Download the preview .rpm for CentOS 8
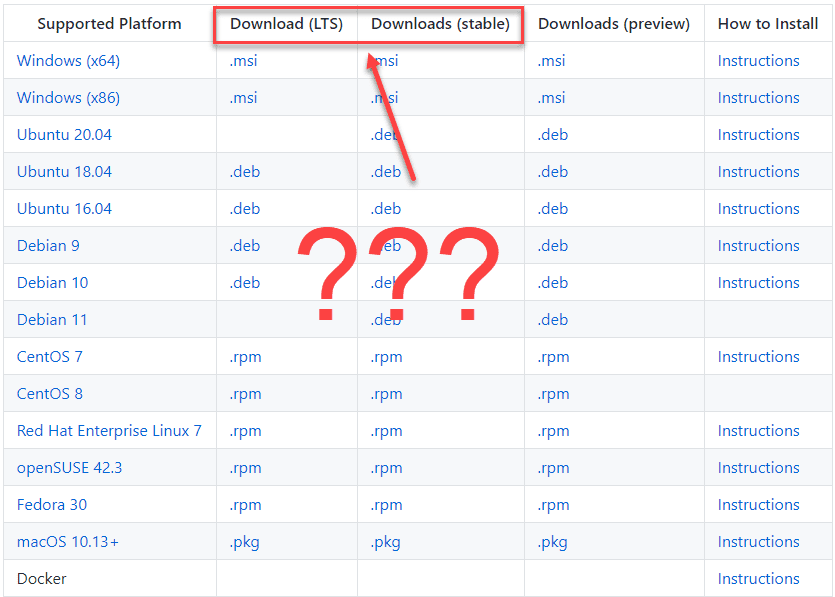This screenshot has width=835, height=597. pyautogui.click(x=553, y=395)
